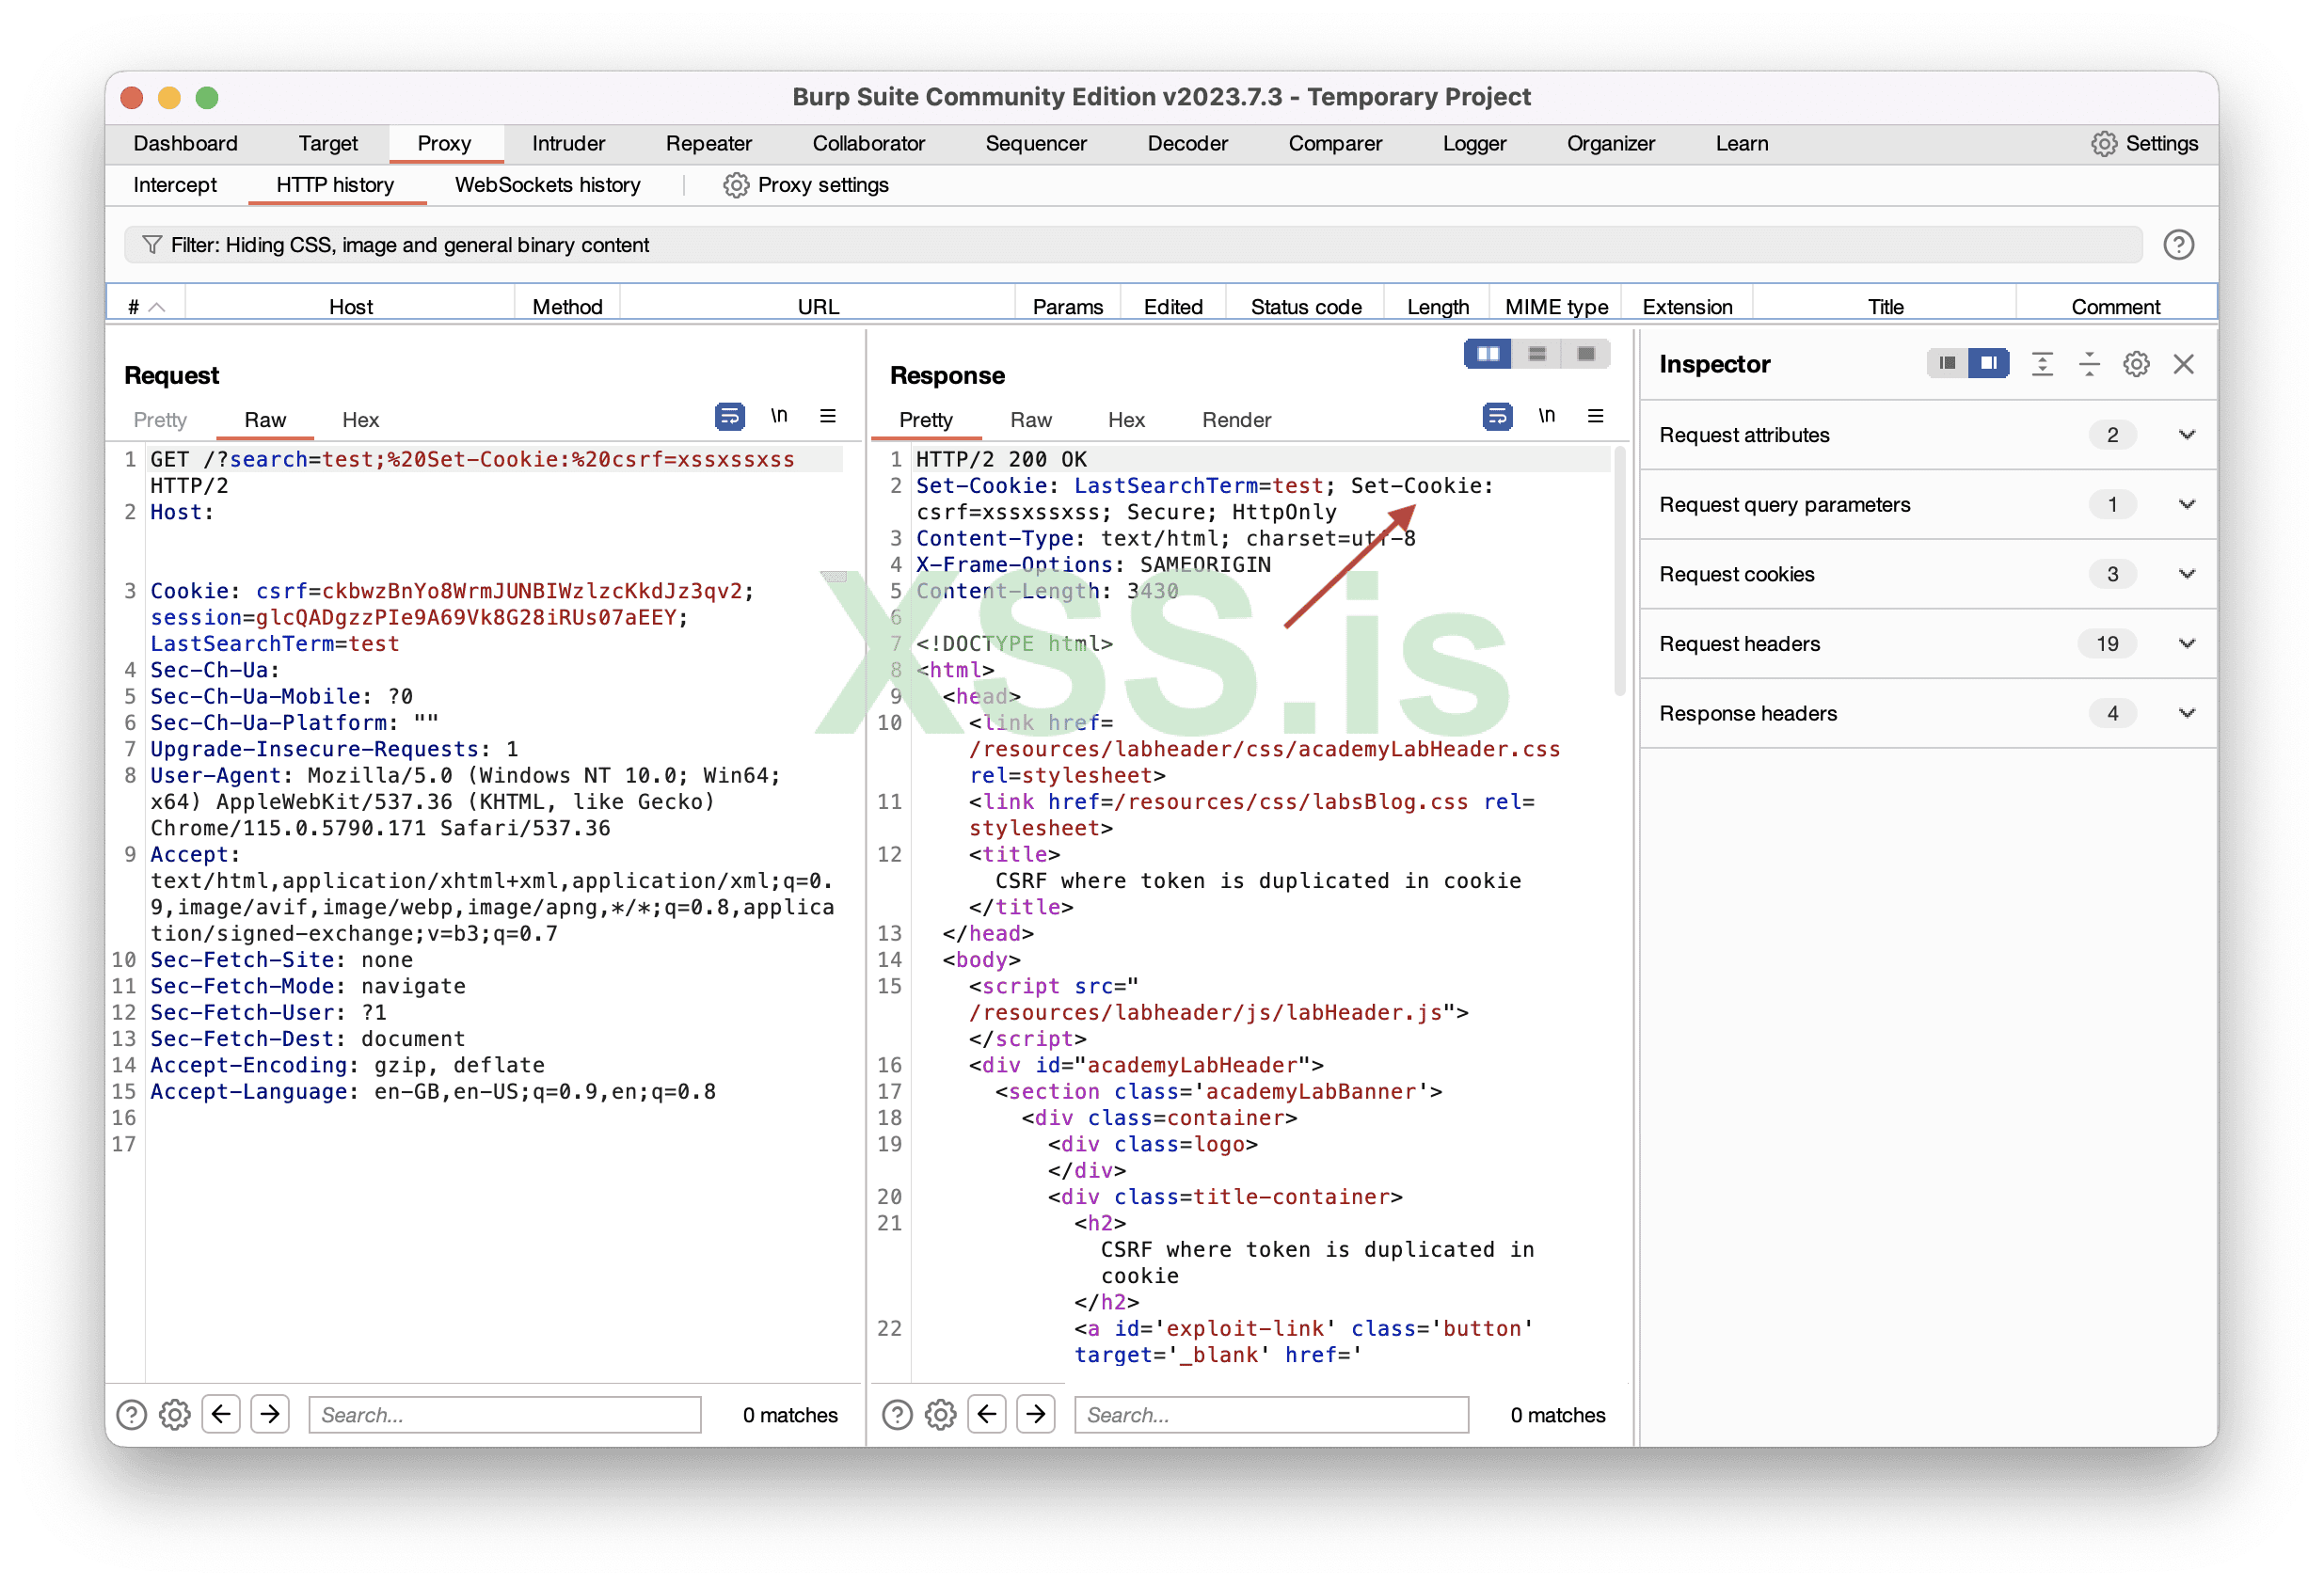Open the Request pane hamburger options menu
The height and width of the screenshot is (1586, 2324).
pyautogui.click(x=828, y=416)
